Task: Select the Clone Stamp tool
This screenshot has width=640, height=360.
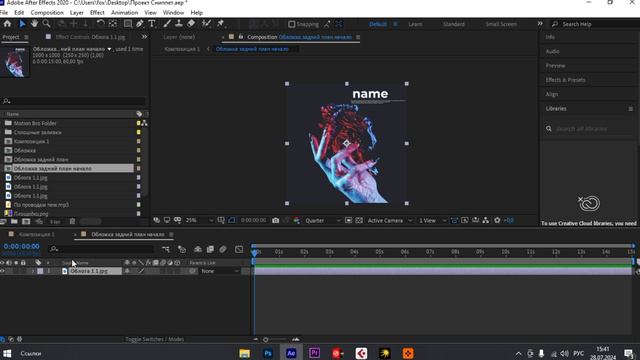Action: pyautogui.click(x=179, y=24)
